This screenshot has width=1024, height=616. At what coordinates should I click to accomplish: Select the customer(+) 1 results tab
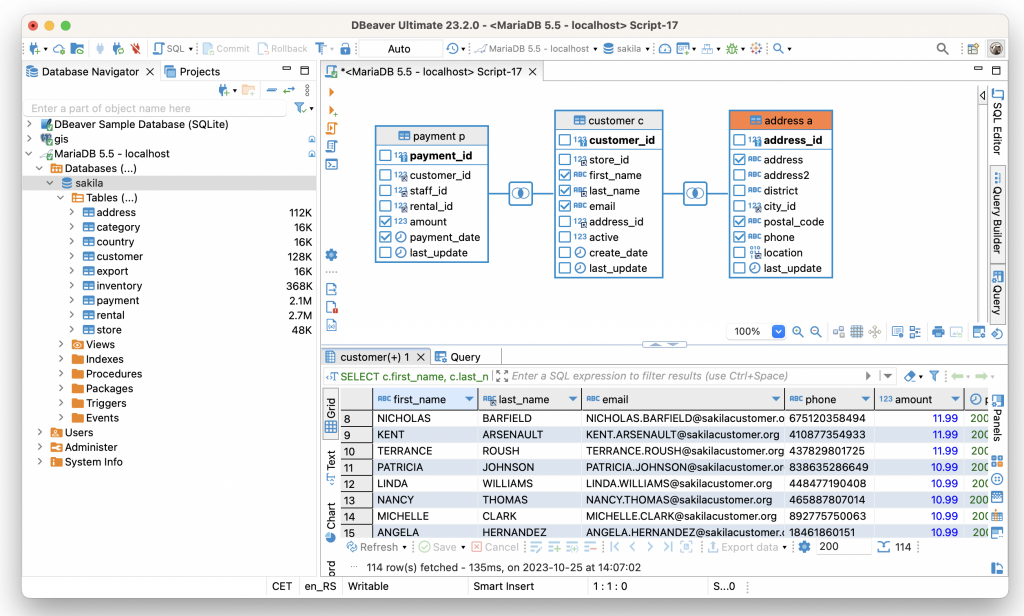(375, 357)
